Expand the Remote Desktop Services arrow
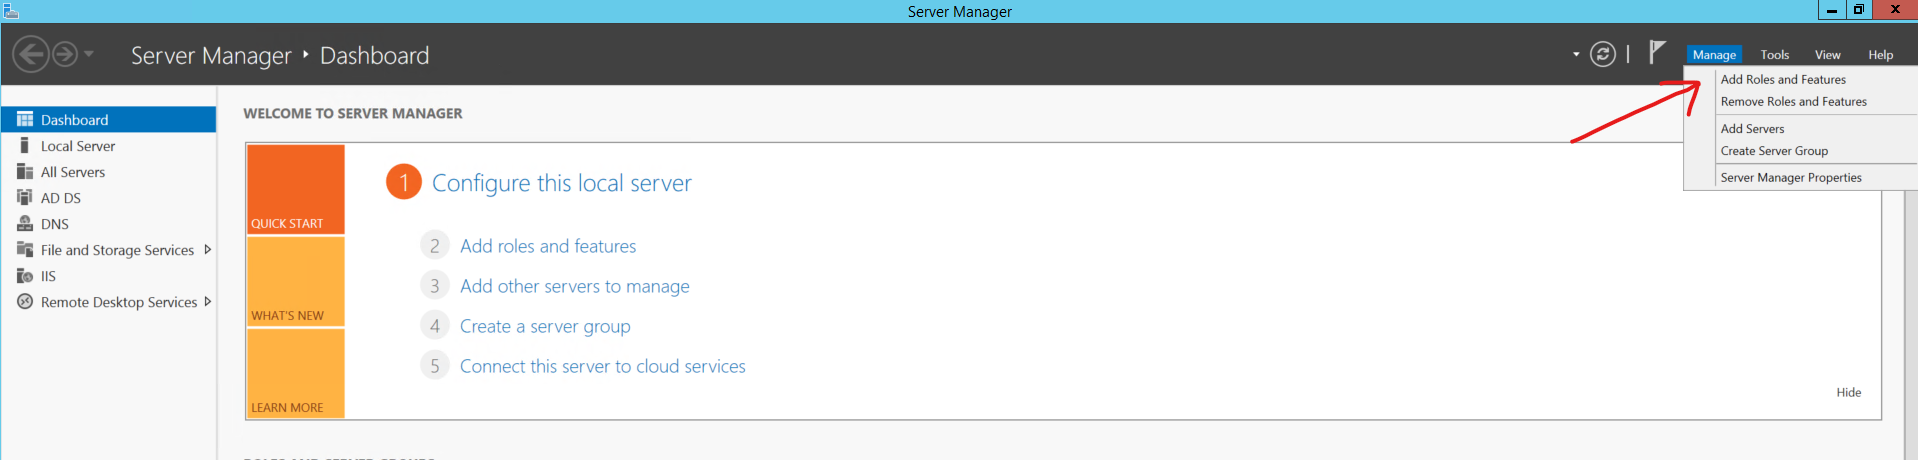This screenshot has width=1918, height=460. [x=207, y=302]
